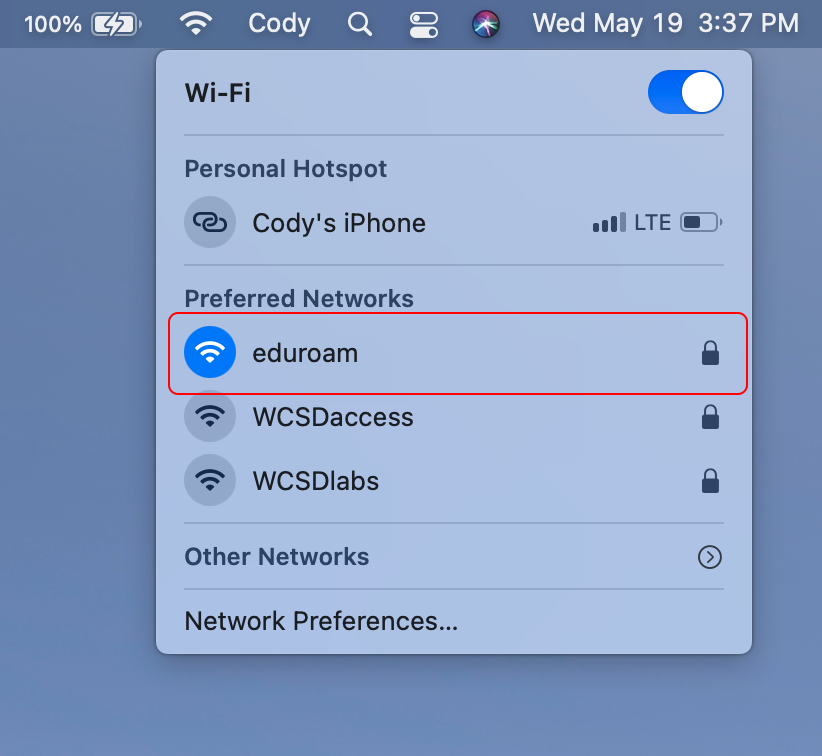Click the WCSDaccess Wi-Fi signal icon

pos(210,417)
